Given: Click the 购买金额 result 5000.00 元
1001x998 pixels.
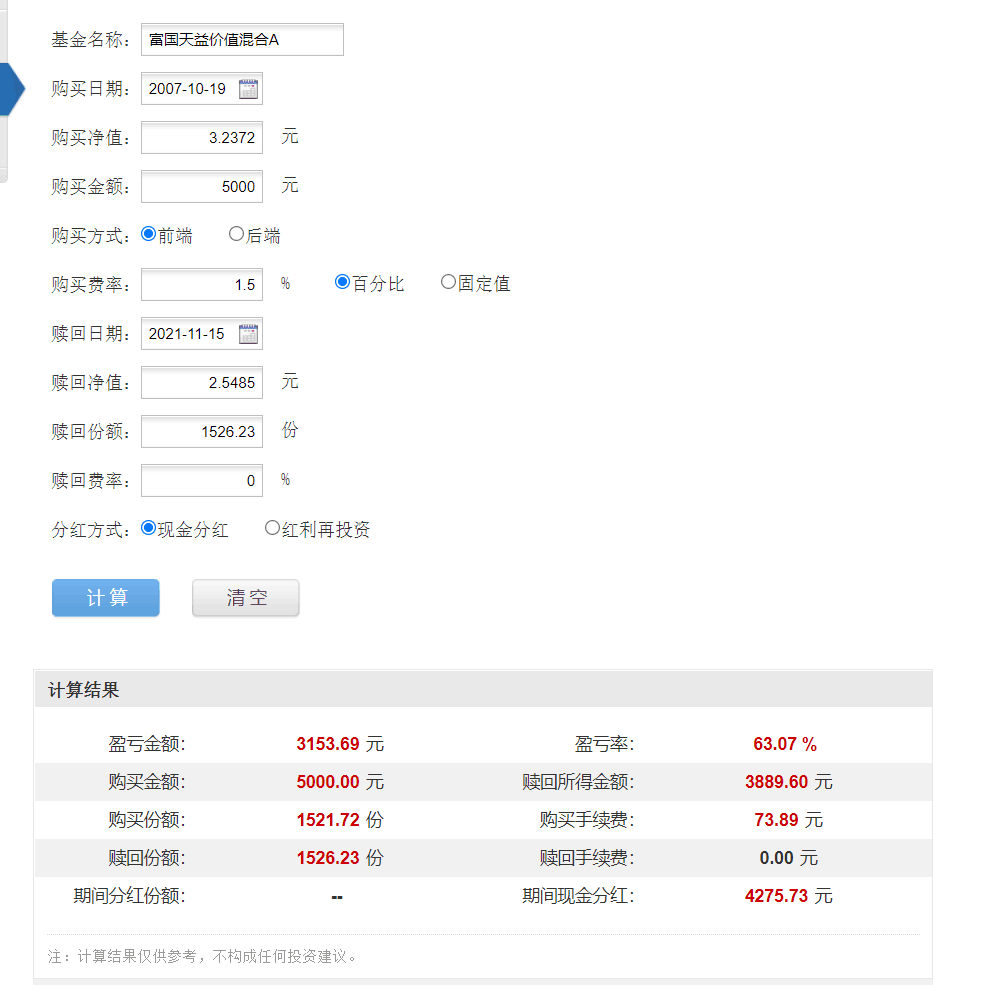Looking at the screenshot, I should (340, 782).
